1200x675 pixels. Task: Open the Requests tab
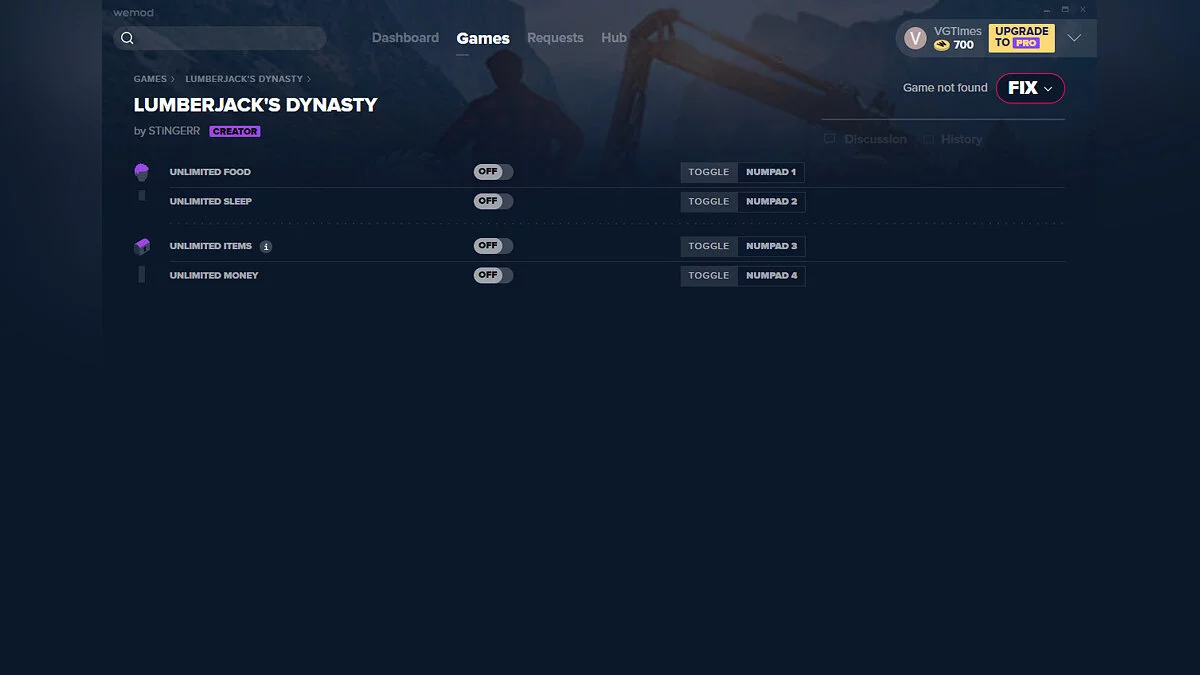(x=555, y=38)
